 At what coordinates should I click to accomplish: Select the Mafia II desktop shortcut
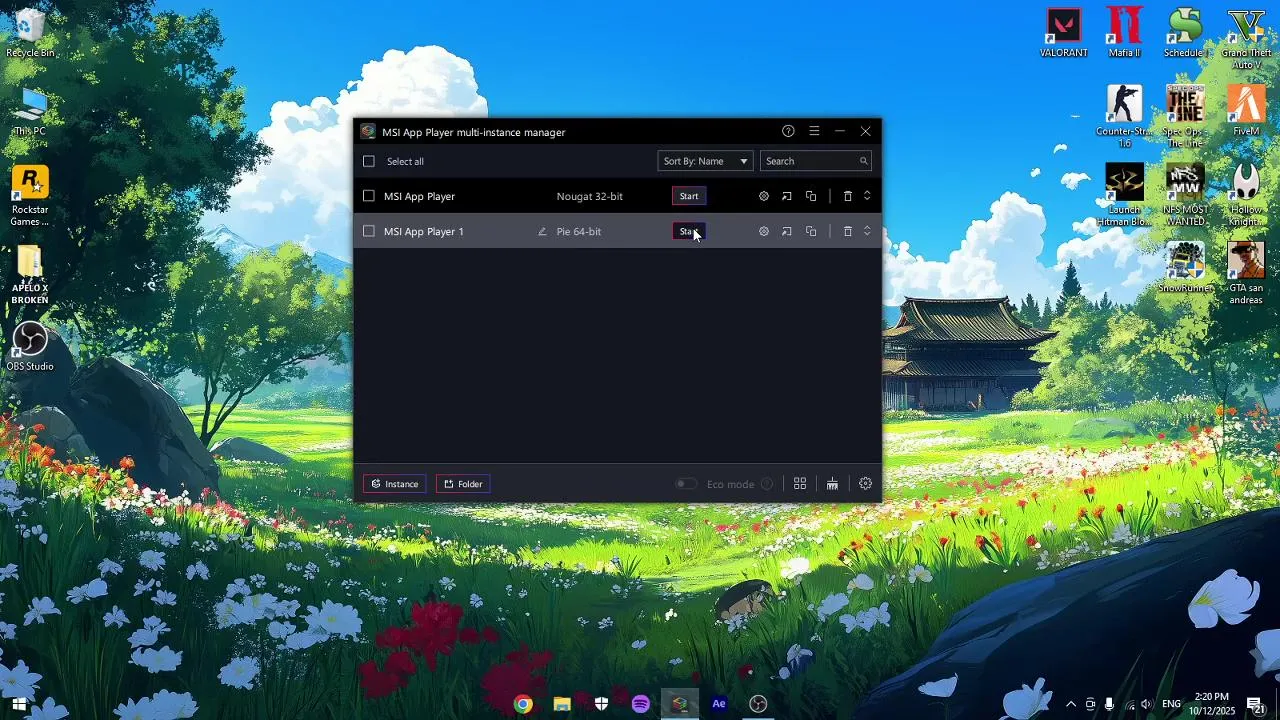click(x=1124, y=34)
